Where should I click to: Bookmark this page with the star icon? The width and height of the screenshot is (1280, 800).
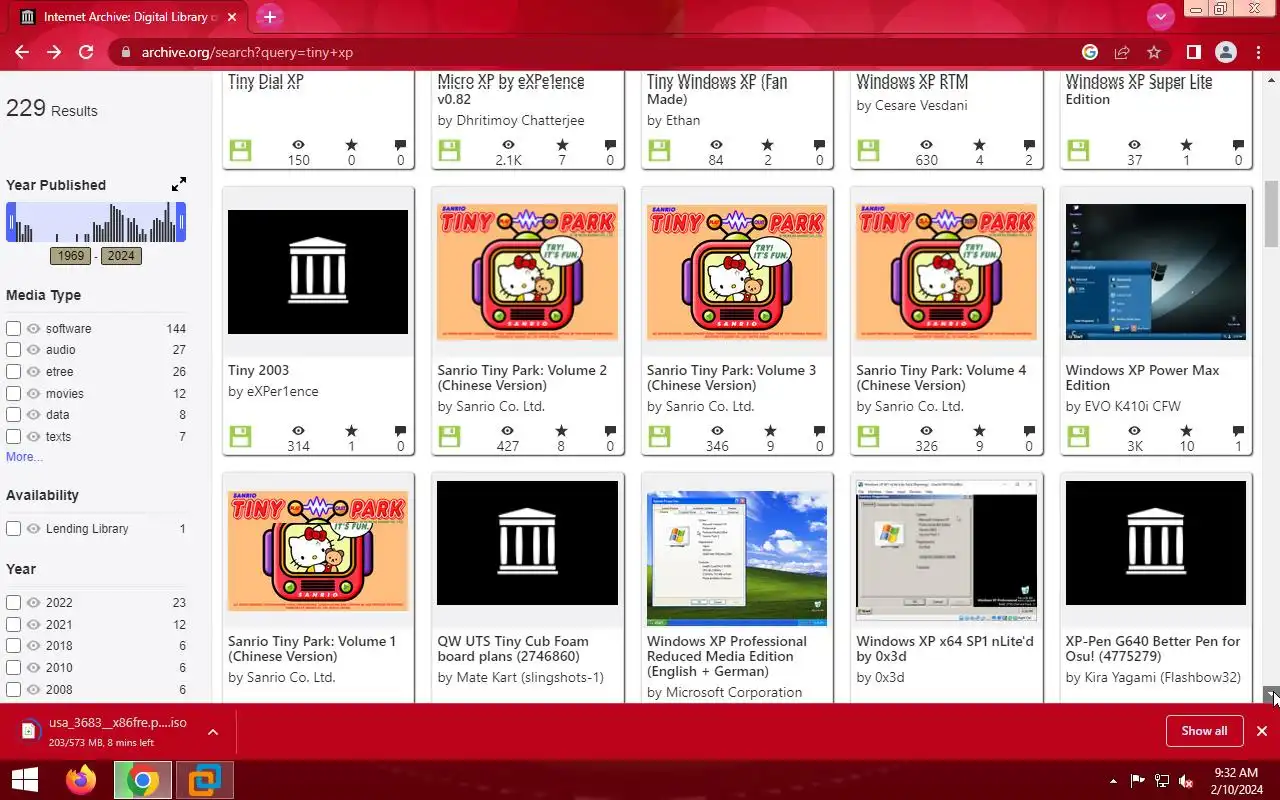[x=1154, y=52]
